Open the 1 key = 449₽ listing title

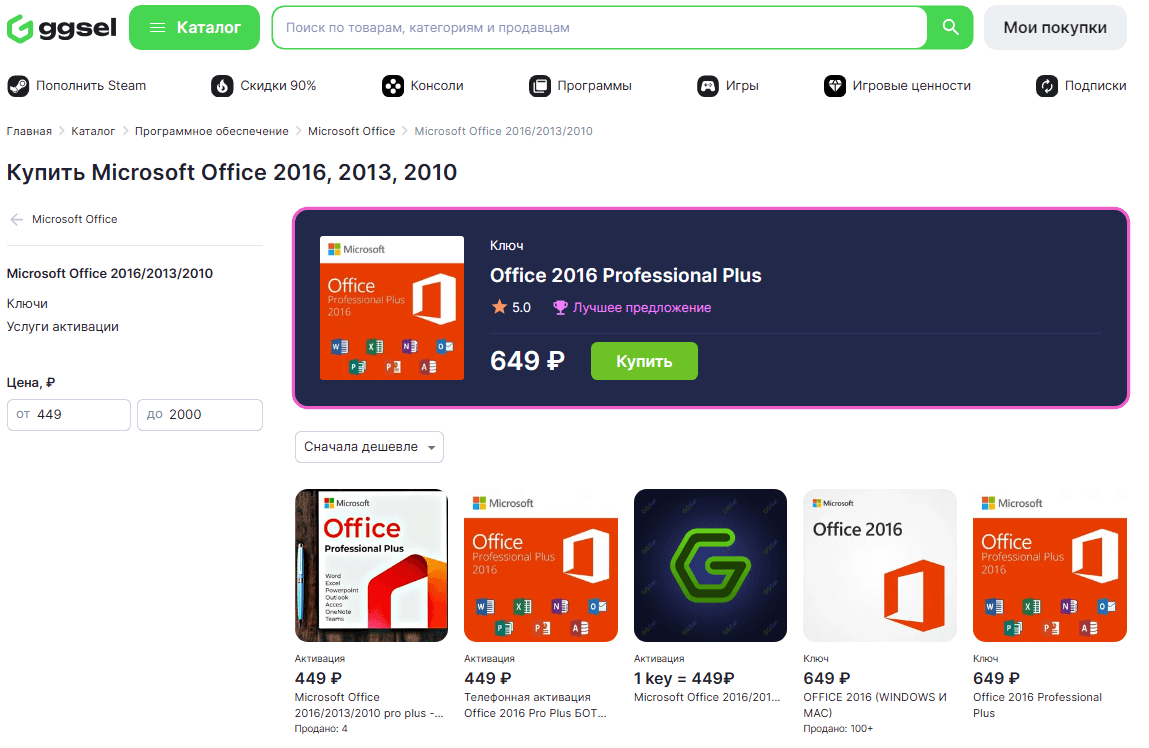coord(707,697)
